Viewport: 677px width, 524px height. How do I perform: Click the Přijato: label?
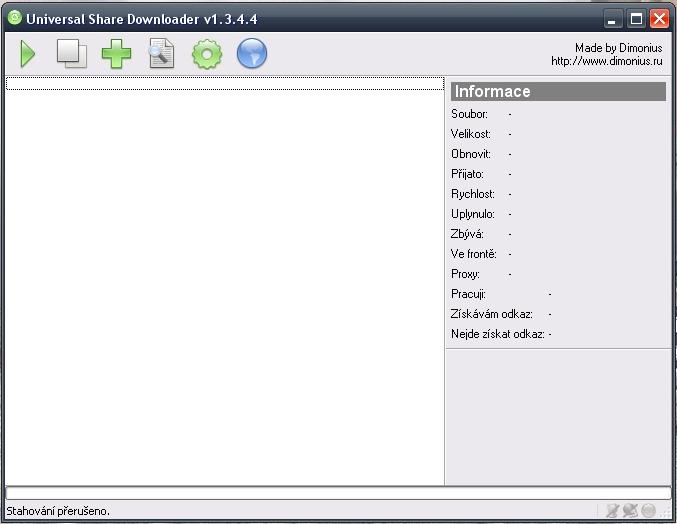click(x=467, y=174)
